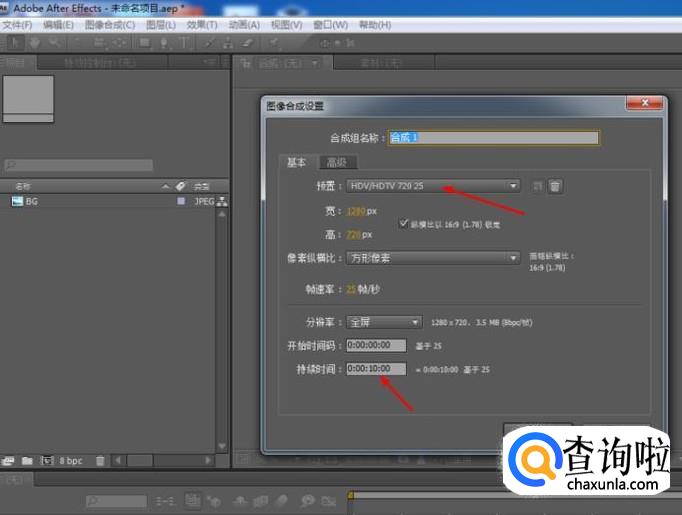Click the timeline current time indicator marker
Viewport: 682px width, 515px height.
351,495
